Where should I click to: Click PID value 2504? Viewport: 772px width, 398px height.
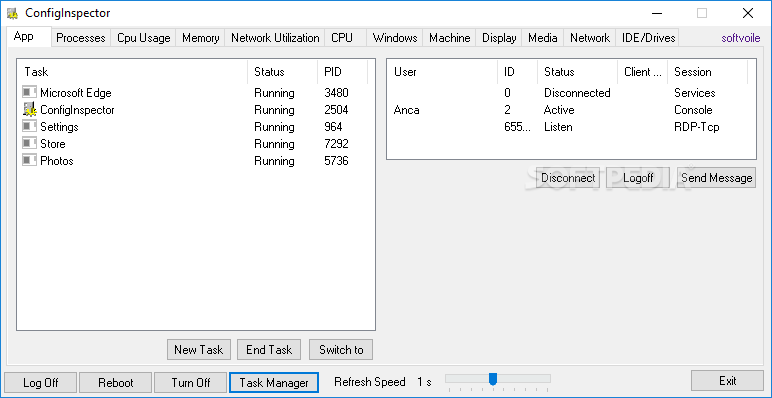[x=336, y=110]
